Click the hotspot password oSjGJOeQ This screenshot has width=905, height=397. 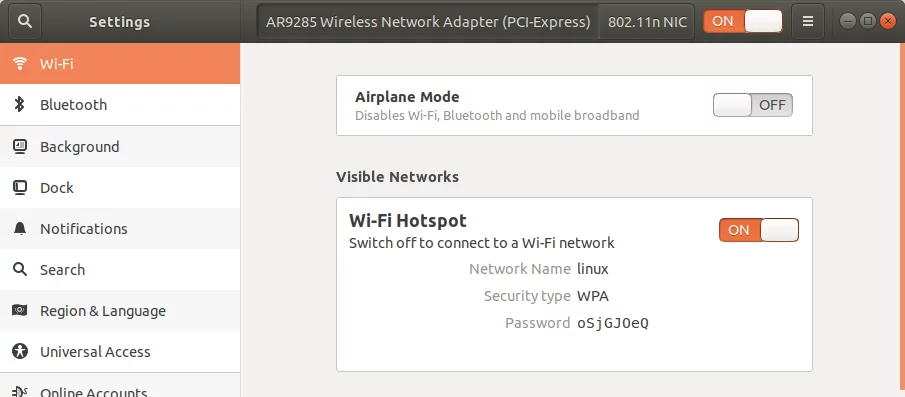613,323
